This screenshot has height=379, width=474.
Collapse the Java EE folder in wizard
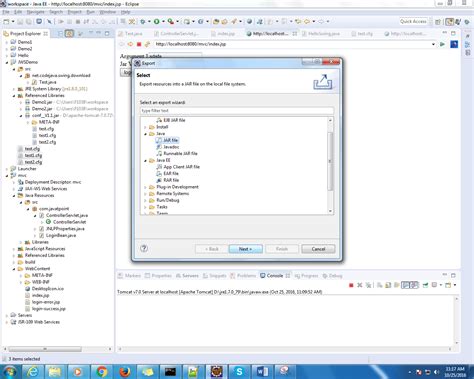point(146,160)
